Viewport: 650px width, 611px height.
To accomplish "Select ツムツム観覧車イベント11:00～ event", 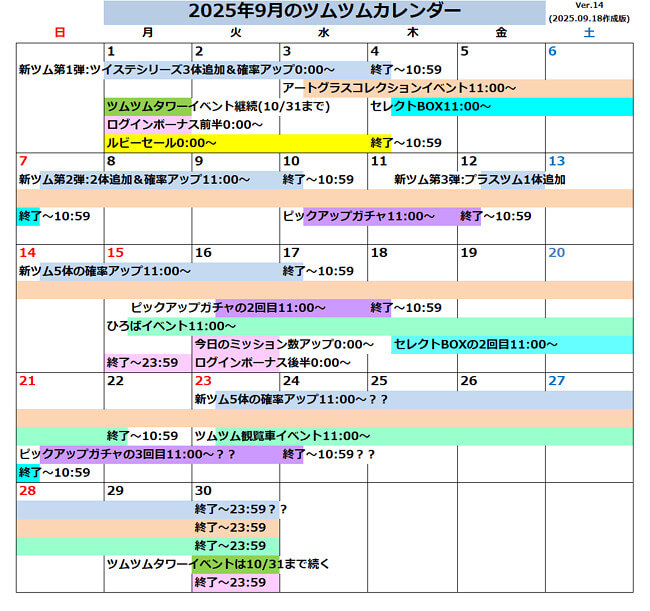I will (282, 436).
